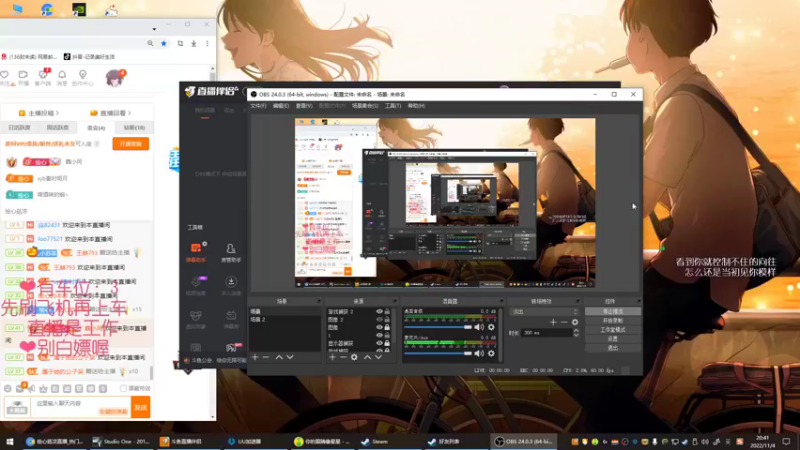Screen dimensions: 800x450
Task: Open source properties gear in sources panel
Action: [x=354, y=357]
